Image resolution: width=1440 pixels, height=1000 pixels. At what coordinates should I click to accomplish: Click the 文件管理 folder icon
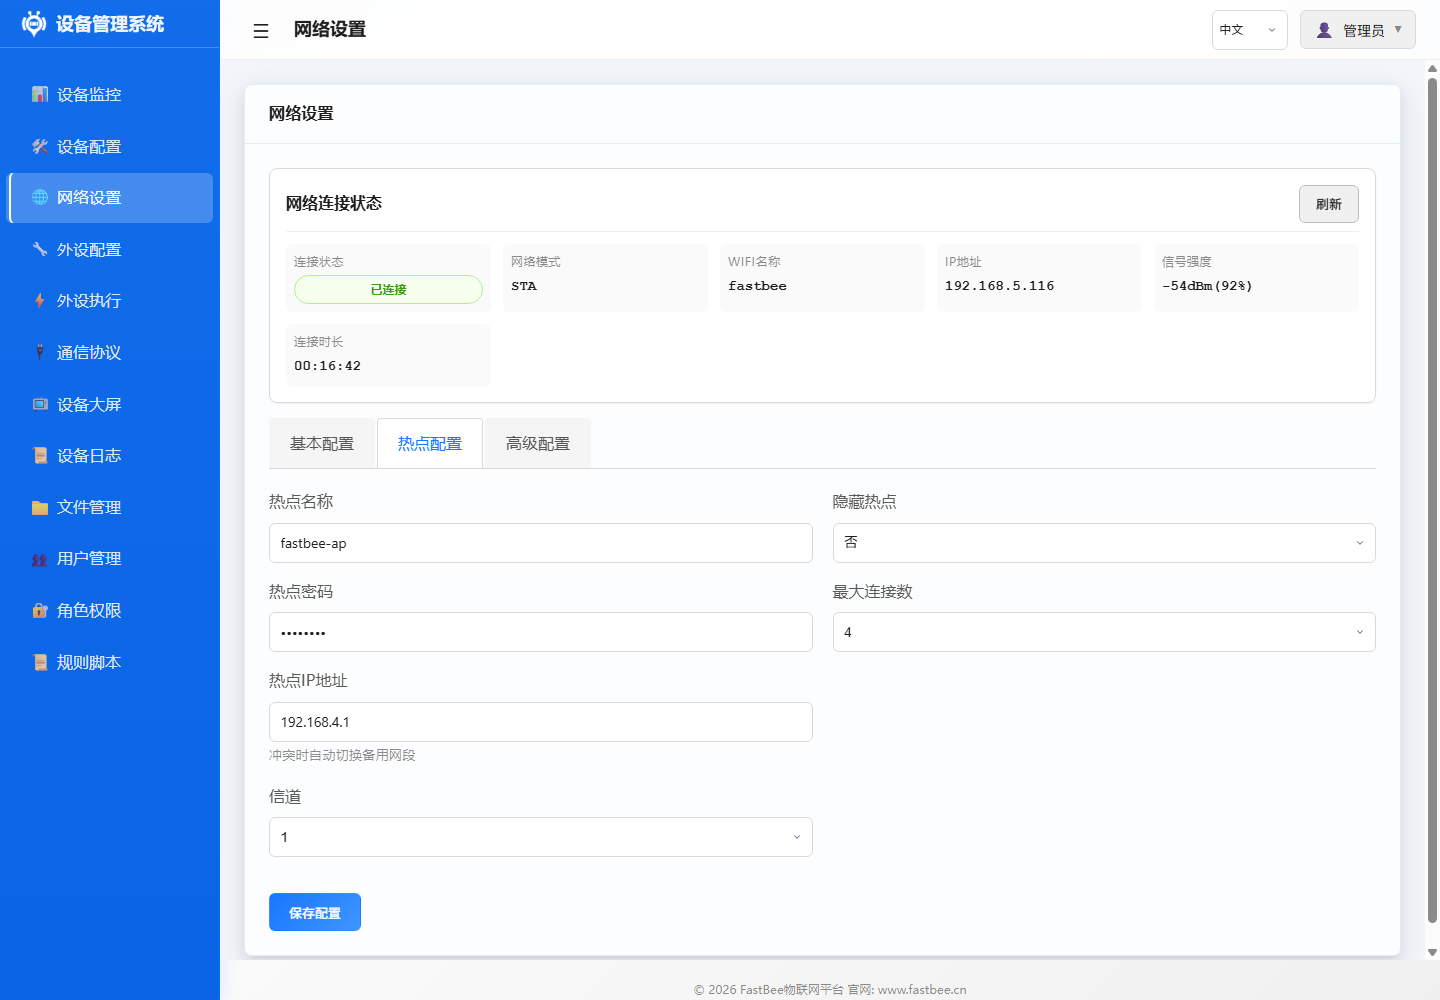(40, 507)
